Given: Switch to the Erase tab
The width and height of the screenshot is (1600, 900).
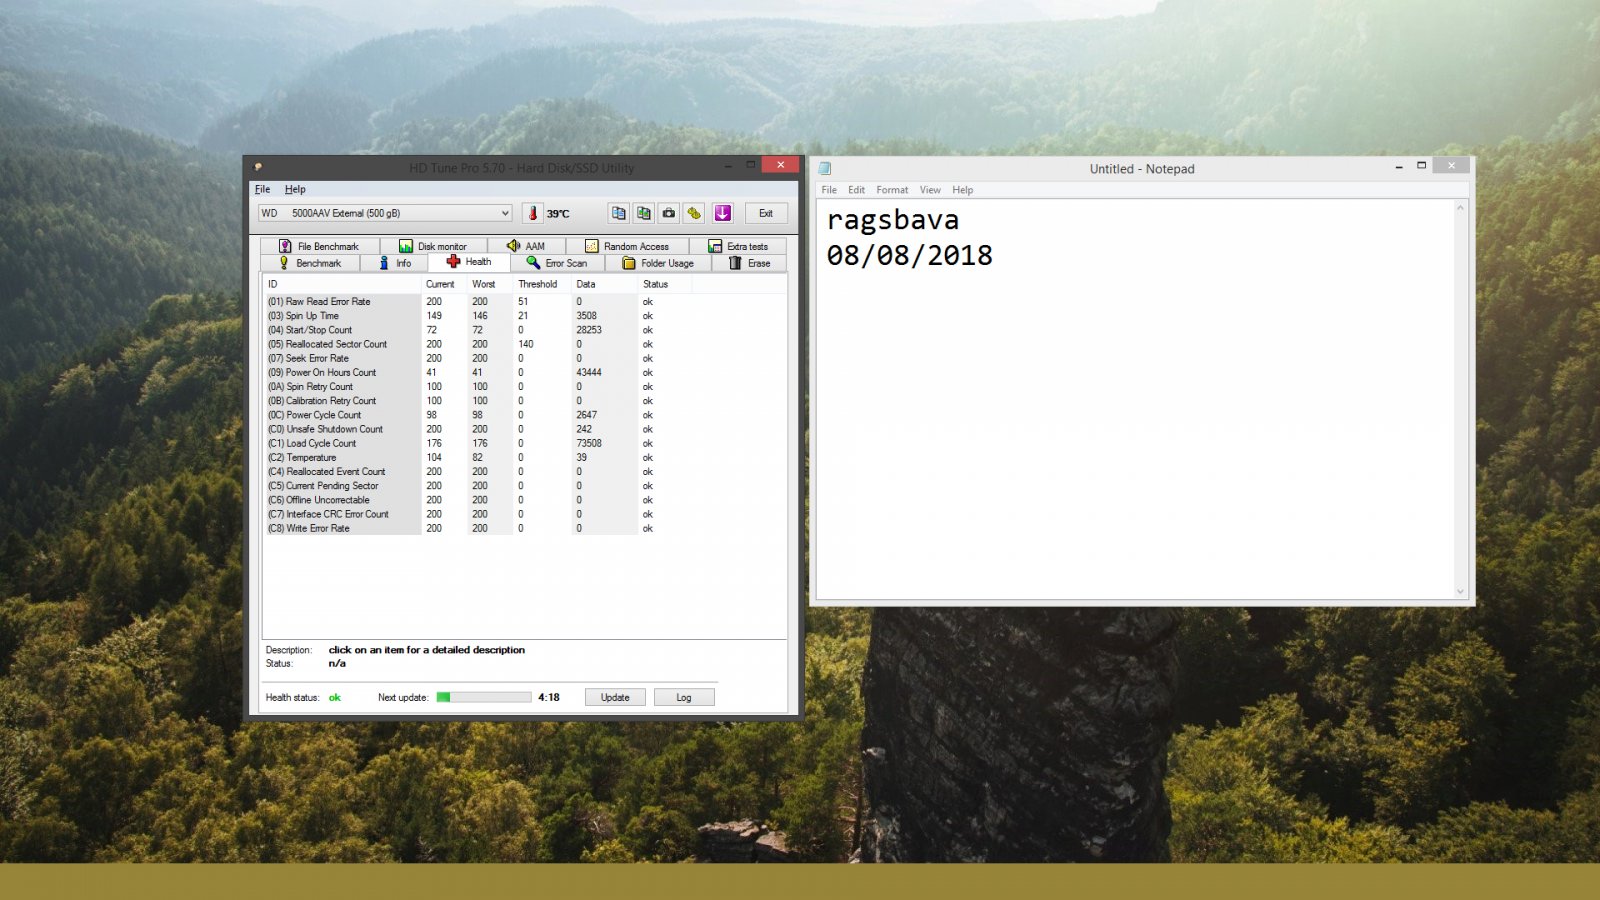Looking at the screenshot, I should click(749, 263).
